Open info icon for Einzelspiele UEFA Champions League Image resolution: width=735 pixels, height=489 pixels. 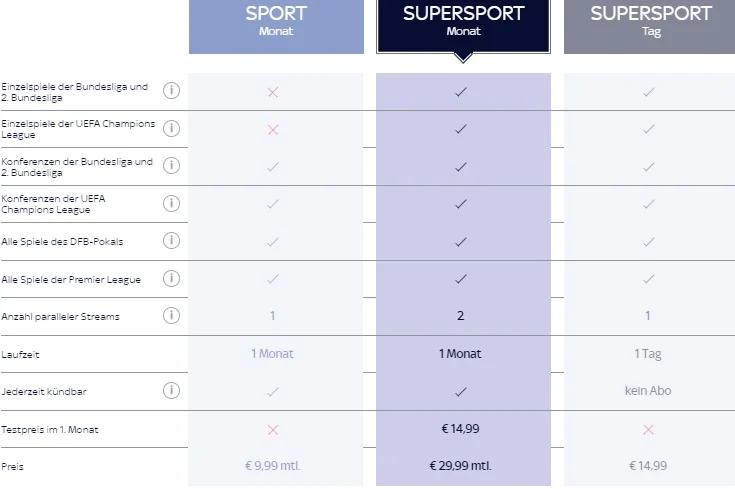(171, 128)
